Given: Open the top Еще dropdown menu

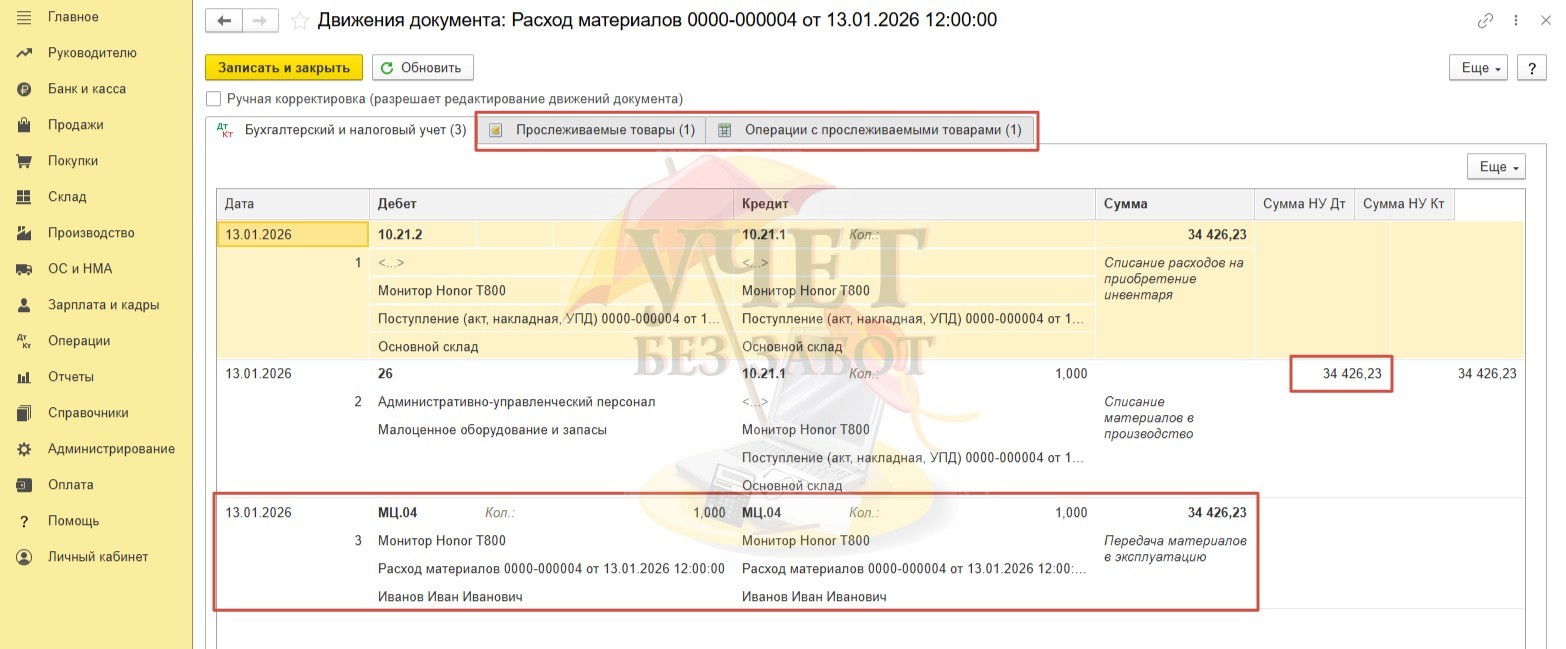Looking at the screenshot, I should (1480, 68).
